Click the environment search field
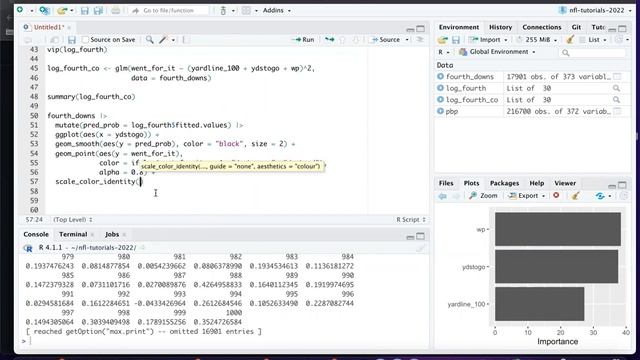 tap(593, 53)
